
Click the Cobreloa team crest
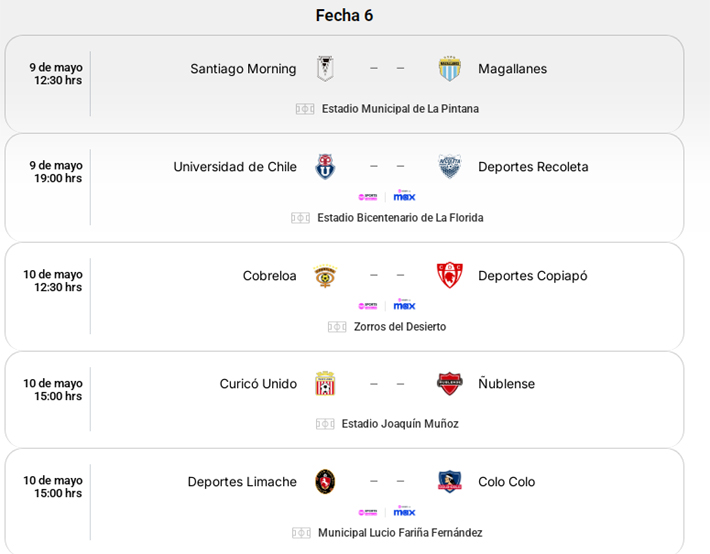pos(325,276)
